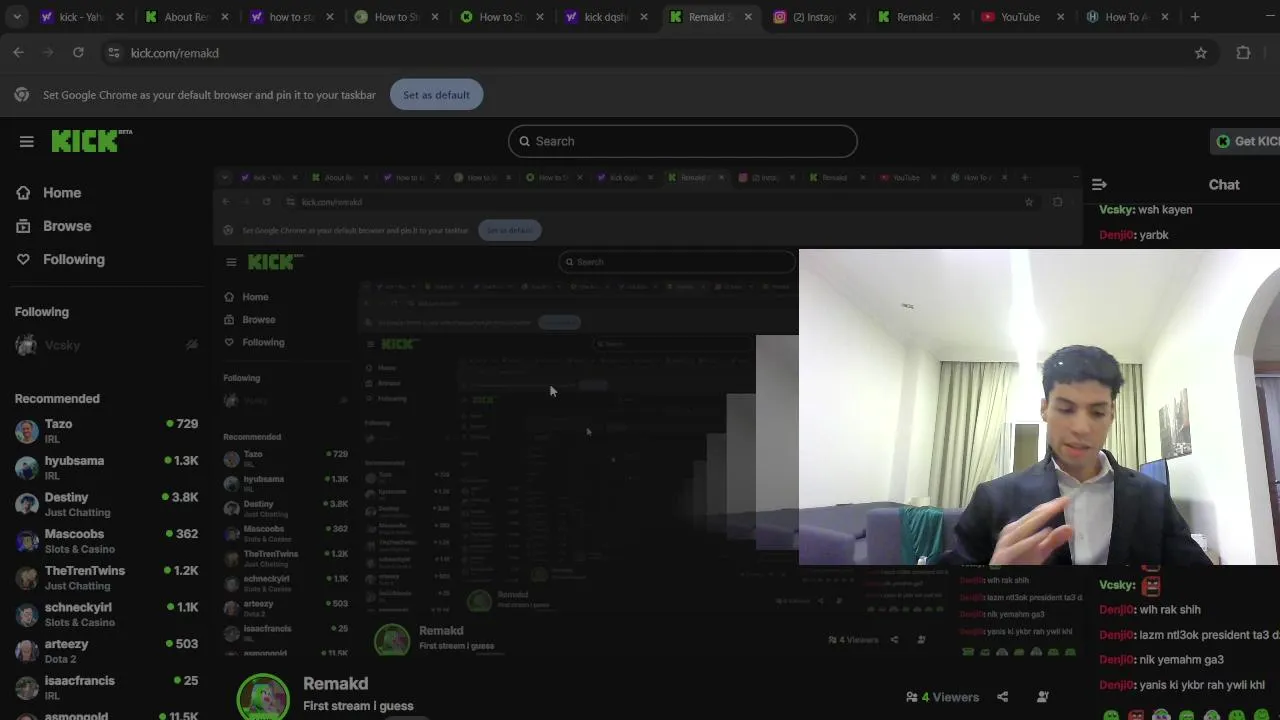This screenshot has width=1280, height=720.
Task: Click Tazo's avatar icon
Action: point(27,431)
